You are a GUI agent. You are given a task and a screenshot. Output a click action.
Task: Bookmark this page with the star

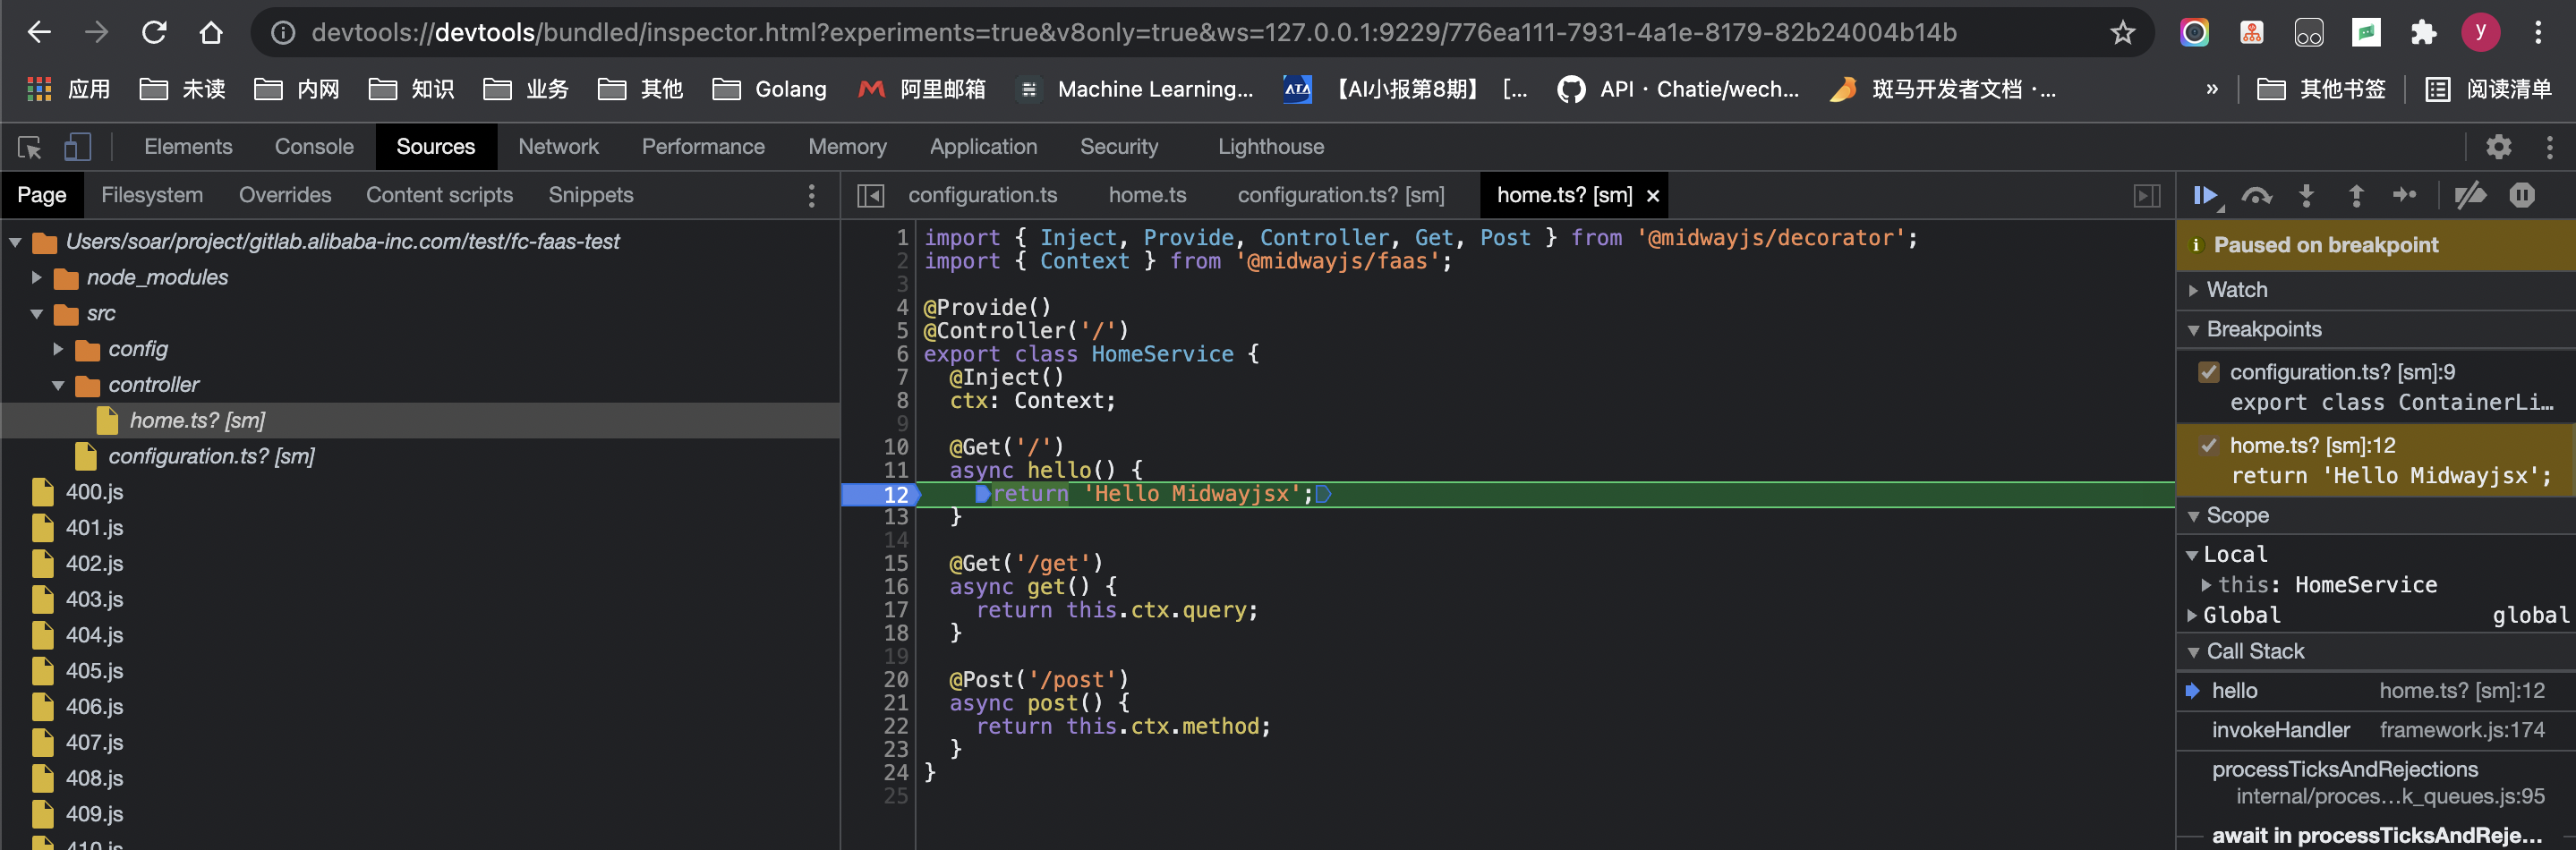click(x=2122, y=33)
